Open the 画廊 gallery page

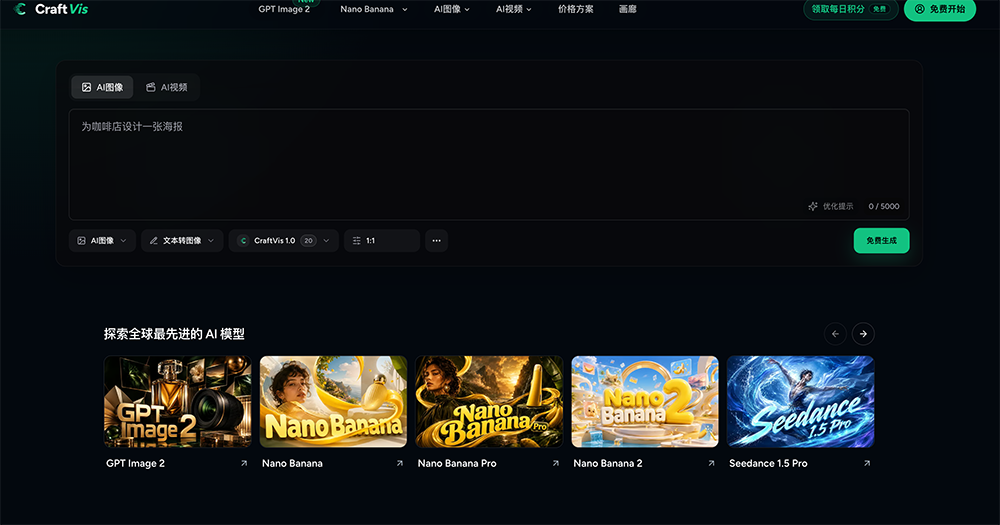click(x=628, y=9)
